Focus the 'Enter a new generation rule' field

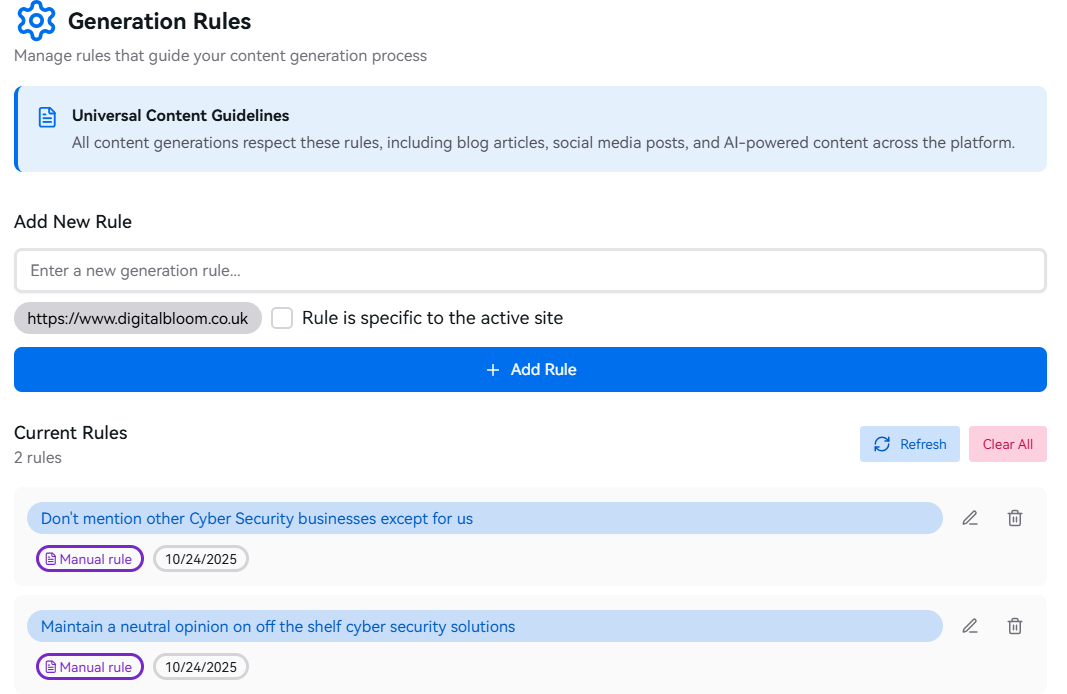[x=530, y=270]
